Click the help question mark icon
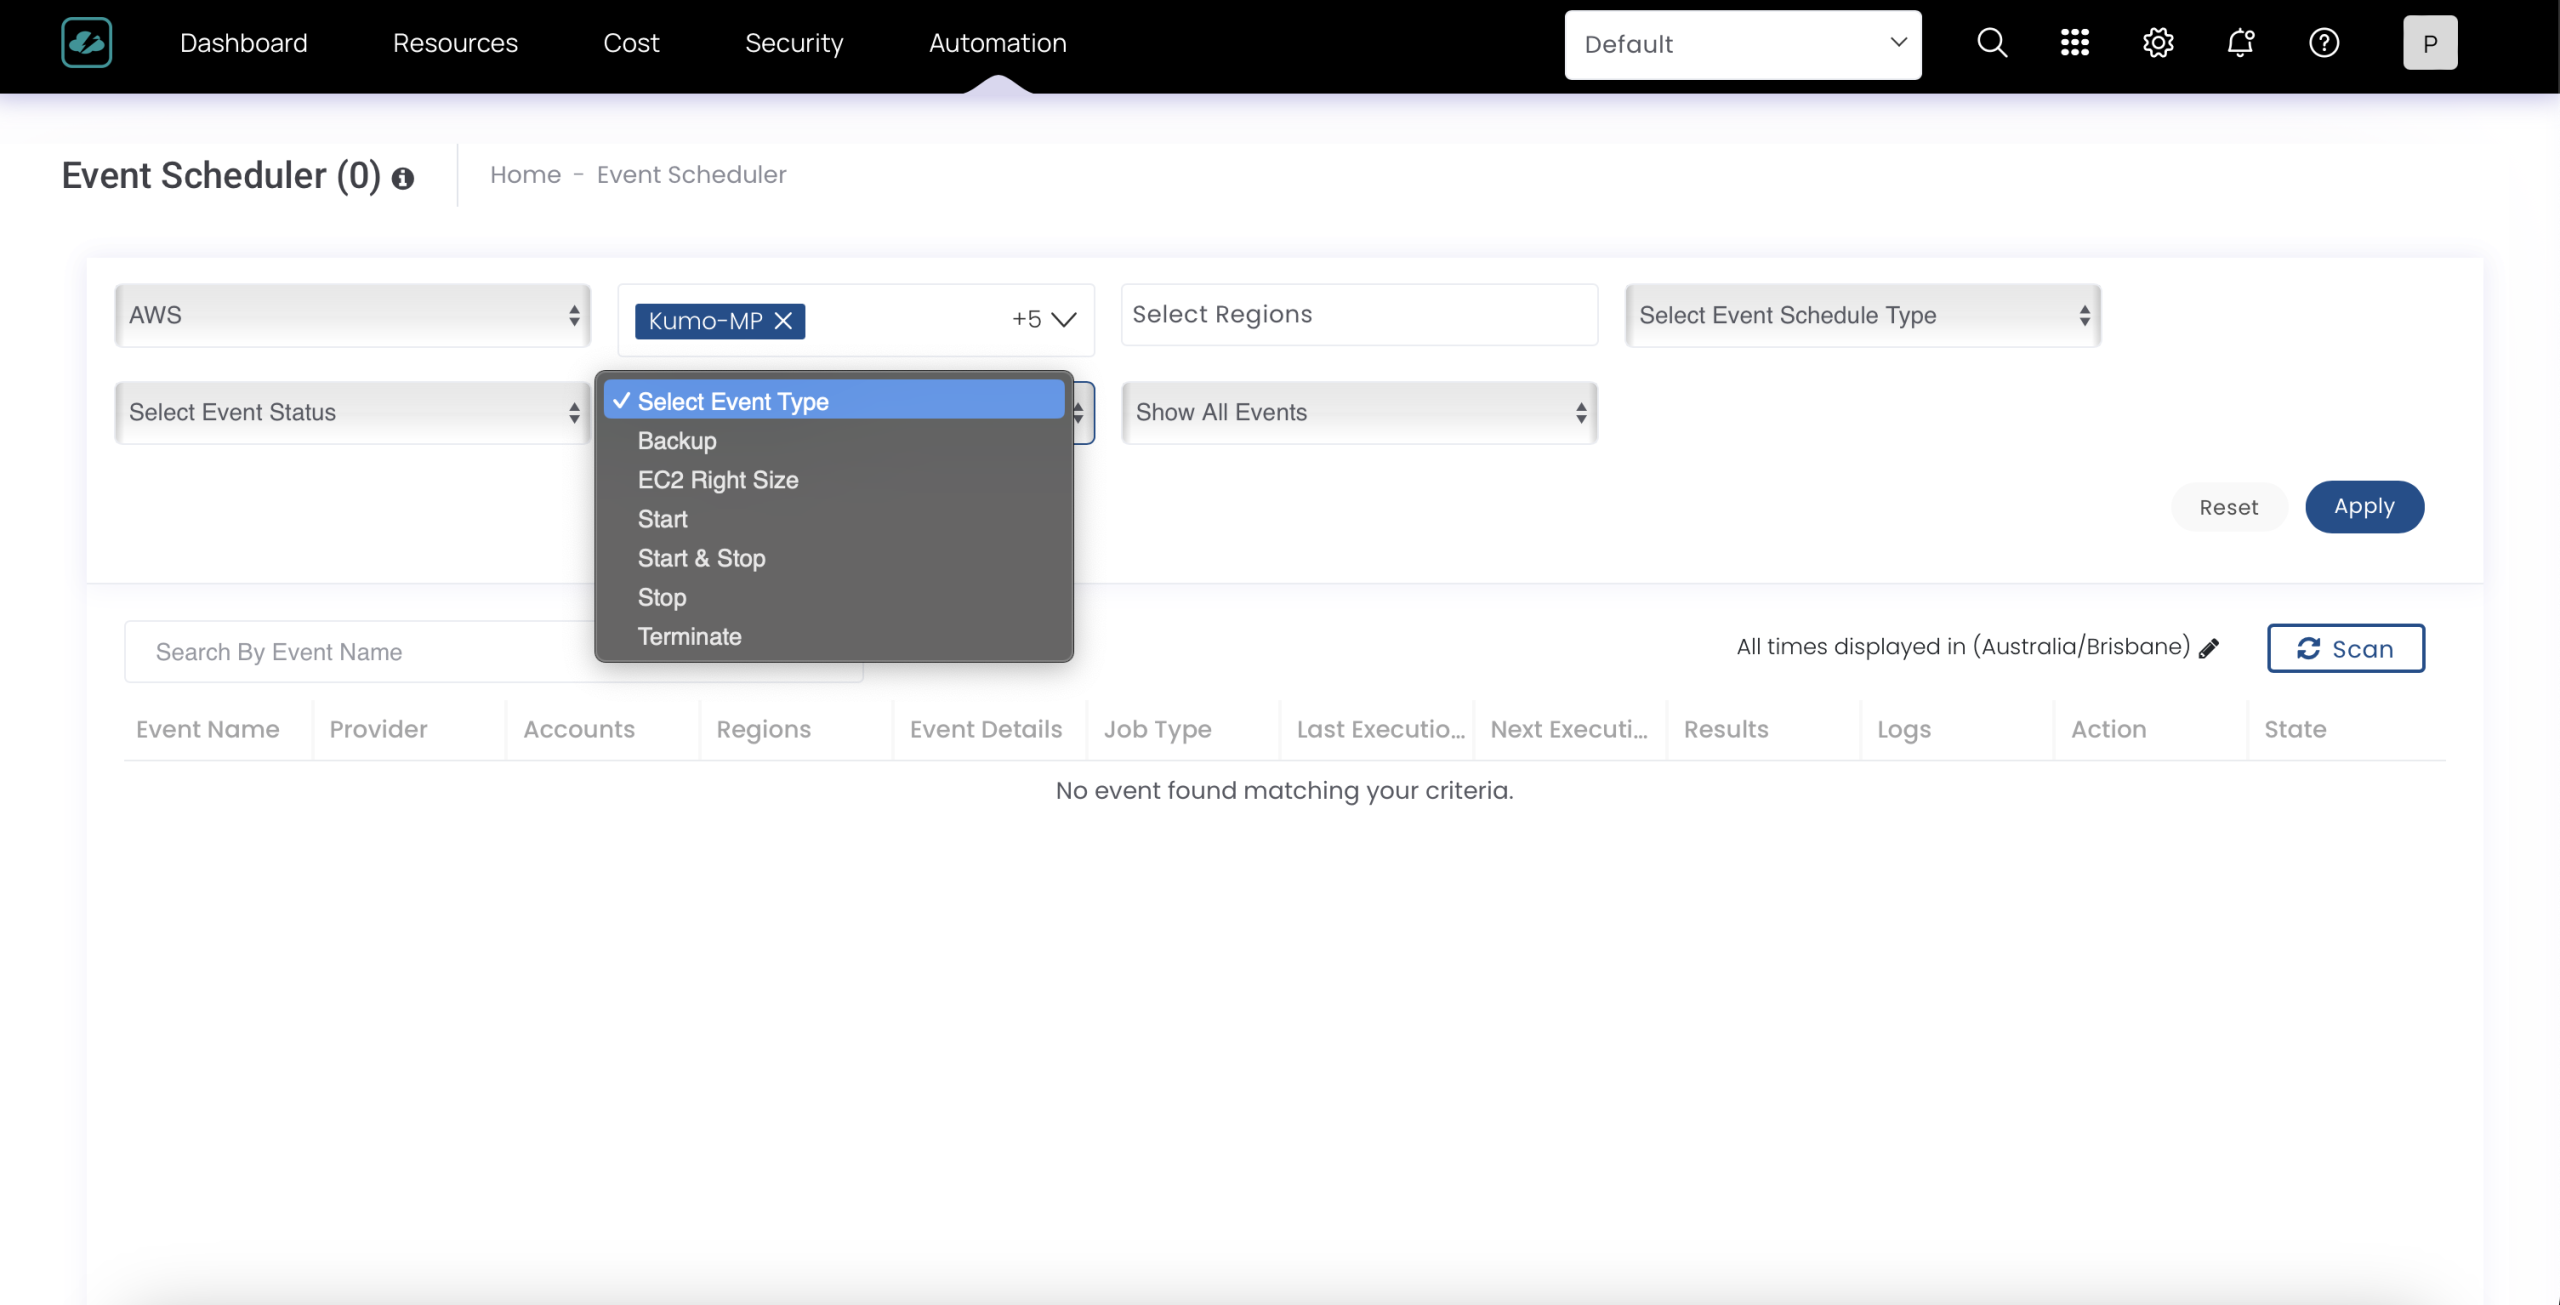2560x1305 pixels. click(x=2323, y=43)
